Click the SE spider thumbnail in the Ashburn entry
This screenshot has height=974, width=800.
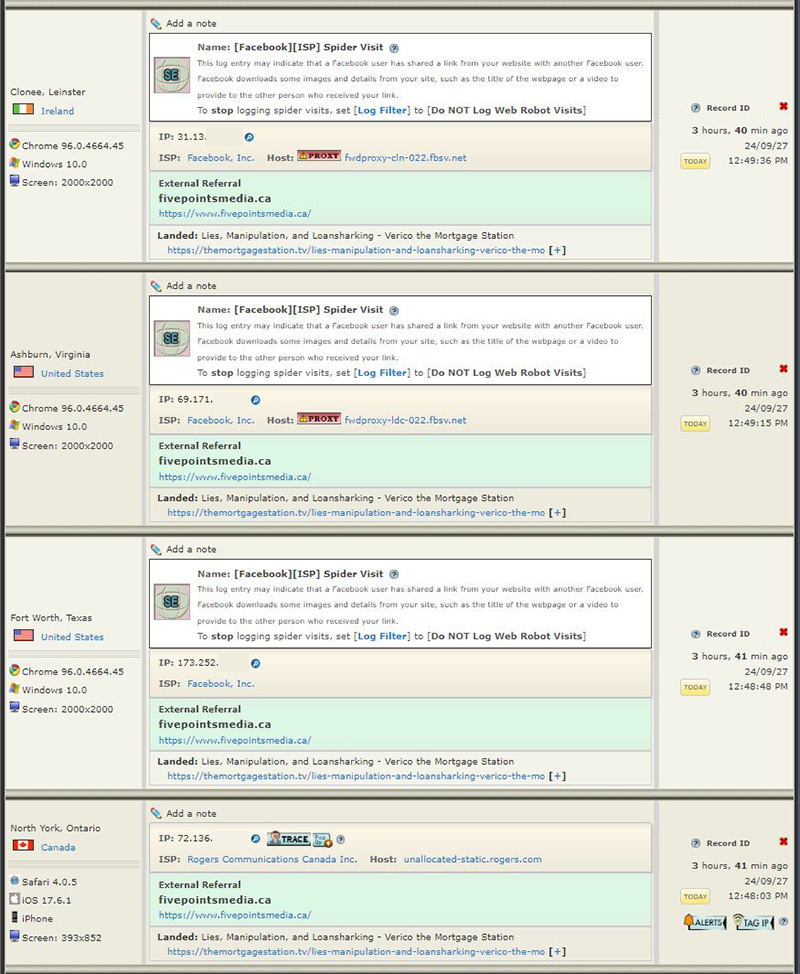172,338
